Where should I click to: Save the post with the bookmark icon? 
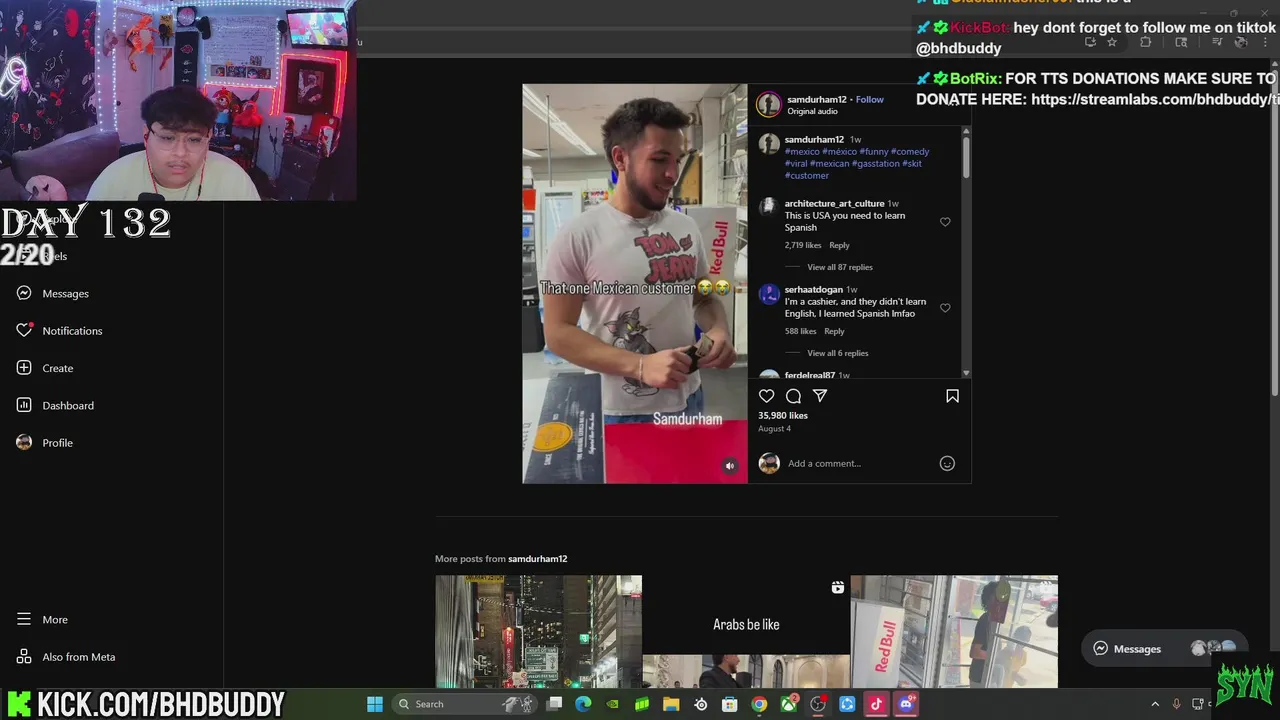[952, 396]
